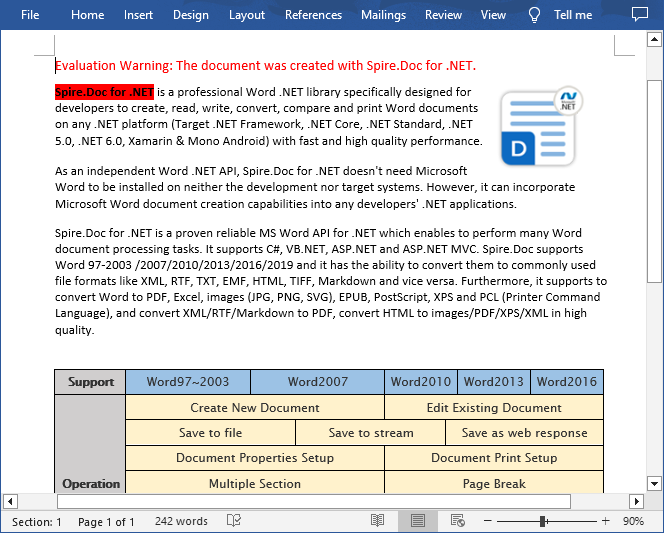Click the Word2007 table cell
Viewport: 664px width, 533px height.
tap(318, 382)
